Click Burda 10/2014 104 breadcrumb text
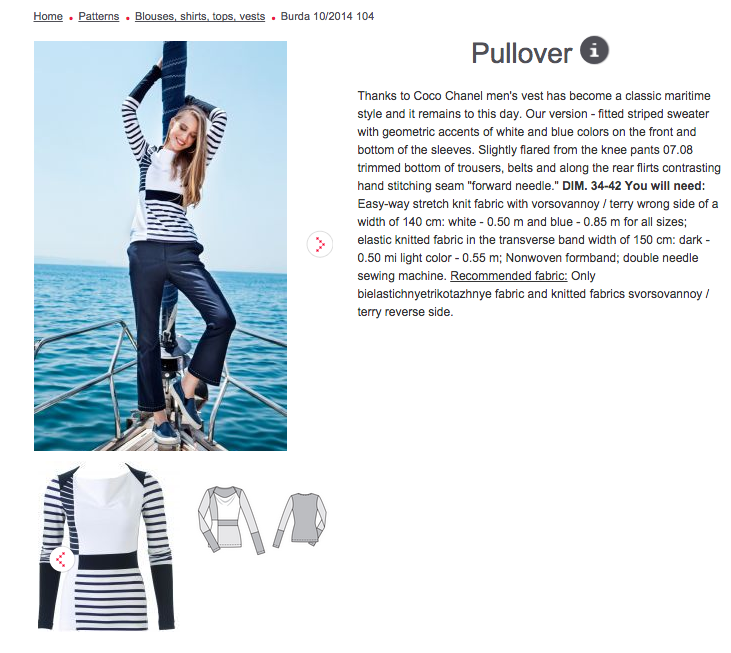Screen dimensions: 731x653 327,16
